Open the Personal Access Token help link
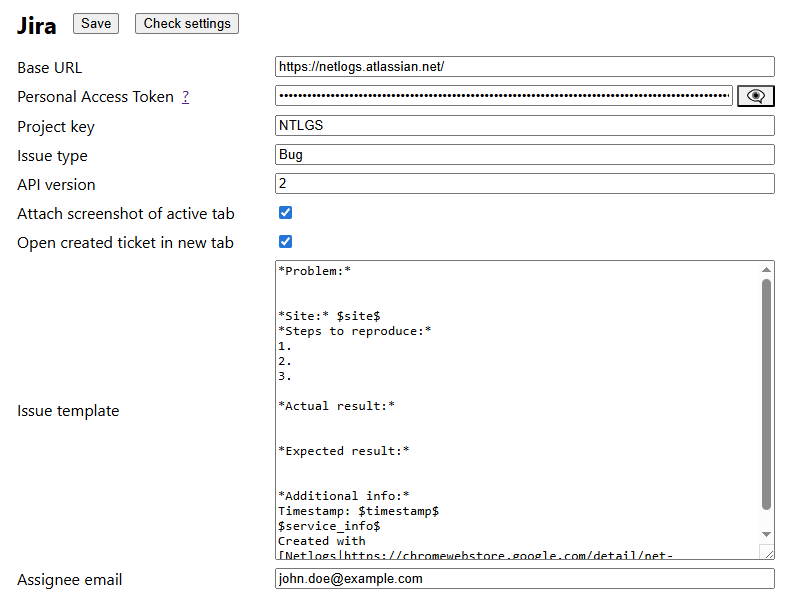Image resolution: width=799 pixels, height=600 pixels. tap(185, 96)
